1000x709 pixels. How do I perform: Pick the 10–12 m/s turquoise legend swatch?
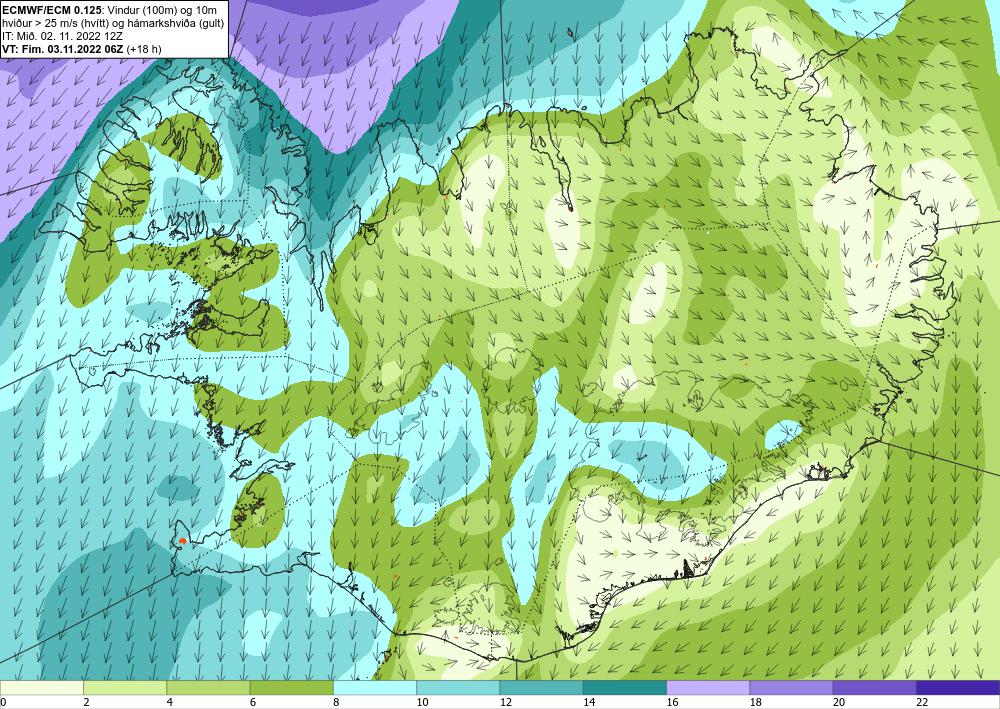coord(458,688)
